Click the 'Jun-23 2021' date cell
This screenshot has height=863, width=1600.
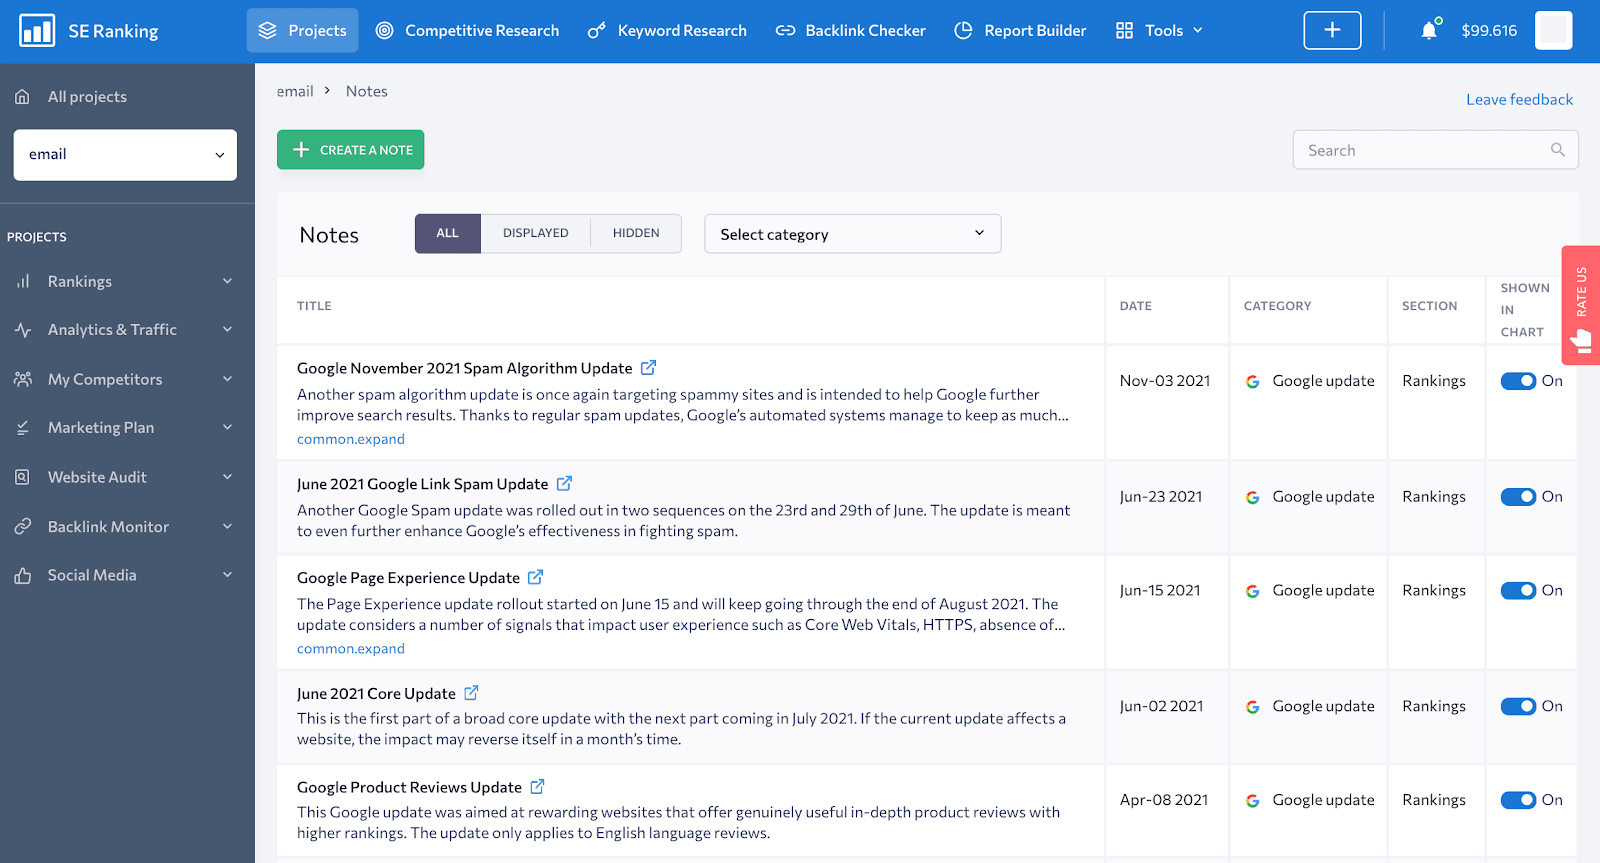pos(1161,497)
